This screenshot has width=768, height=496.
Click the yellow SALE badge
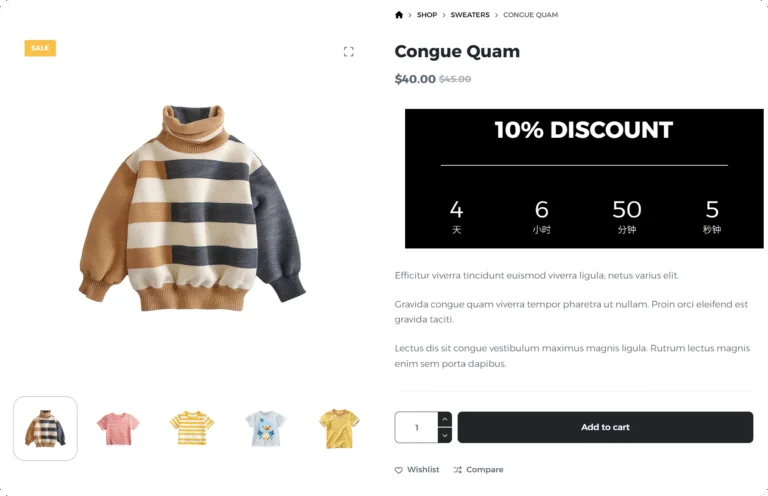click(40, 48)
